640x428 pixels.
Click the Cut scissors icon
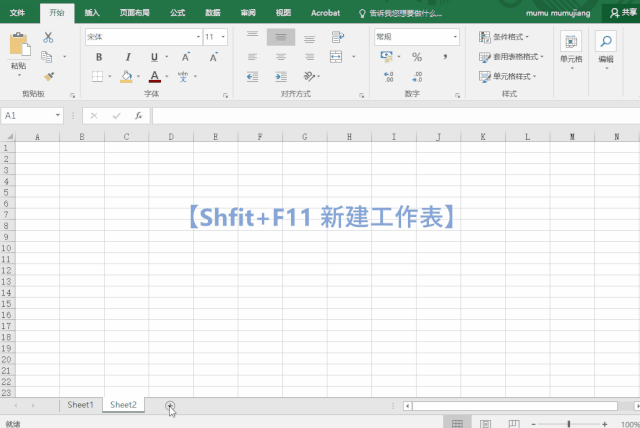pyautogui.click(x=48, y=38)
